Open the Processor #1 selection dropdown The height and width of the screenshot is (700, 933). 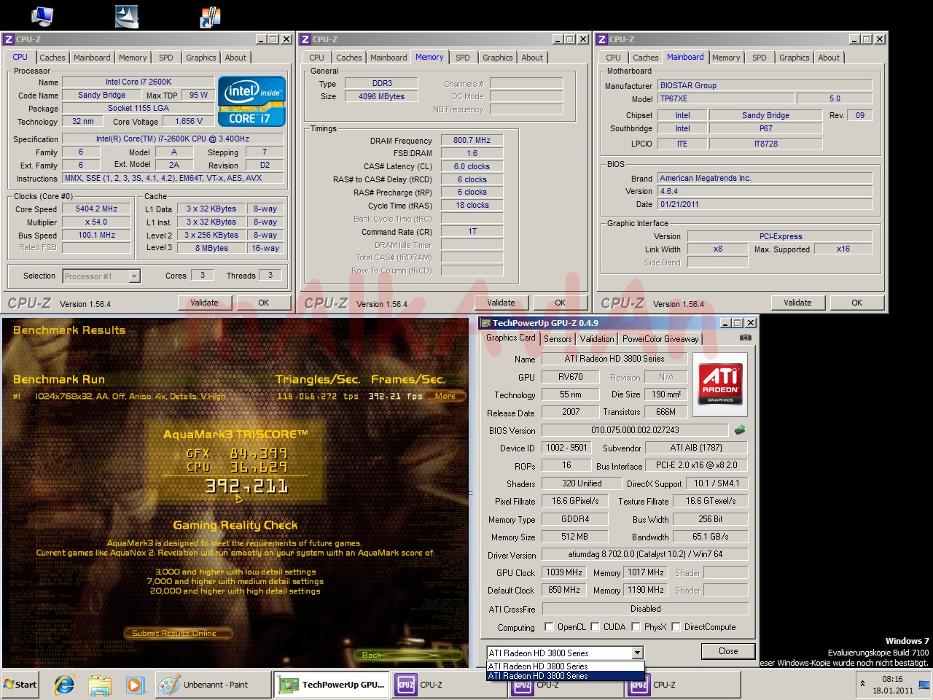coord(134,276)
